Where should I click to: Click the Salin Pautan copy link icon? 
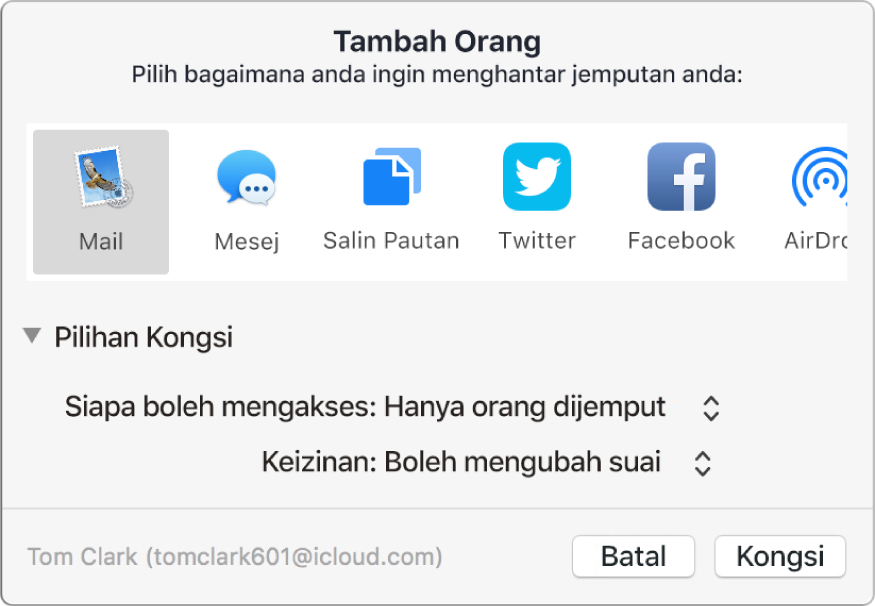(391, 177)
